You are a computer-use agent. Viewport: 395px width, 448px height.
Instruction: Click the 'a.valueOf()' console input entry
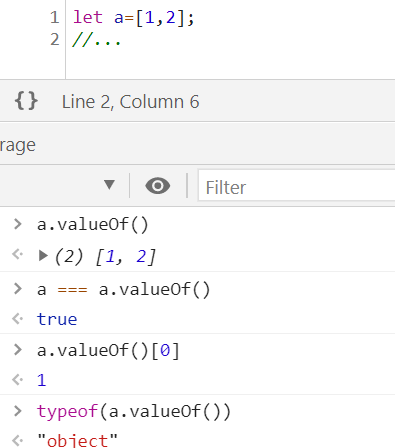tap(93, 224)
